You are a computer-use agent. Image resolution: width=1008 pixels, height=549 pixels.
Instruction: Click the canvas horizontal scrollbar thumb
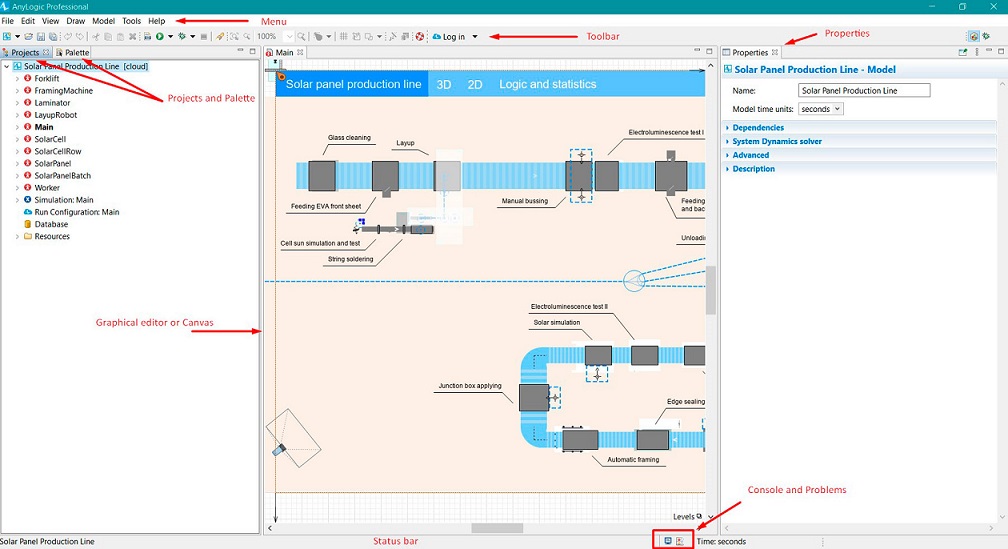(496, 528)
